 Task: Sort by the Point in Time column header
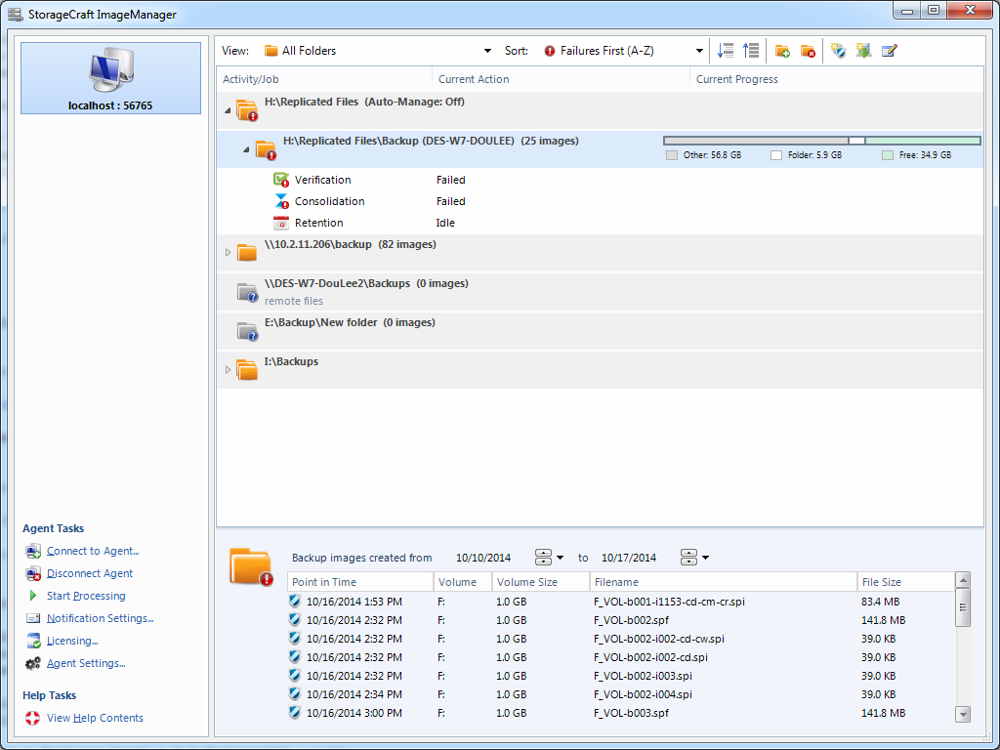[360, 582]
